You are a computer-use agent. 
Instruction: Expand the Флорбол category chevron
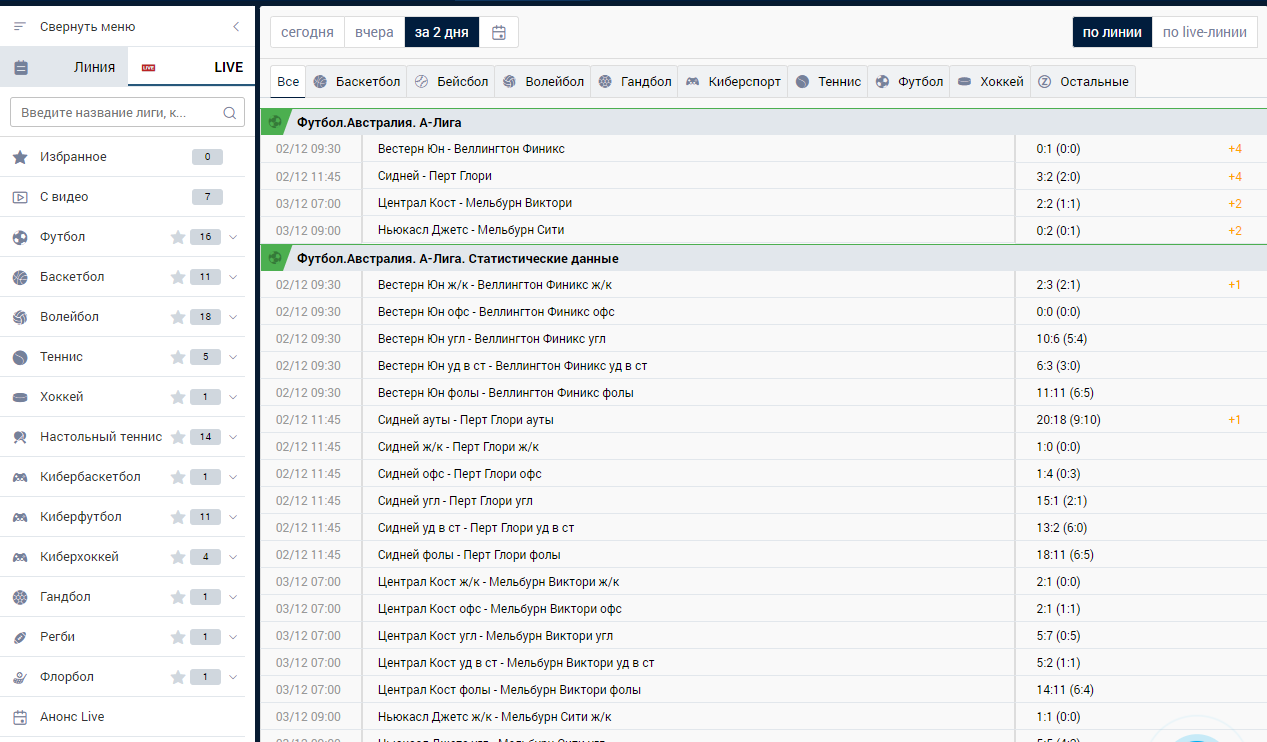click(x=233, y=677)
